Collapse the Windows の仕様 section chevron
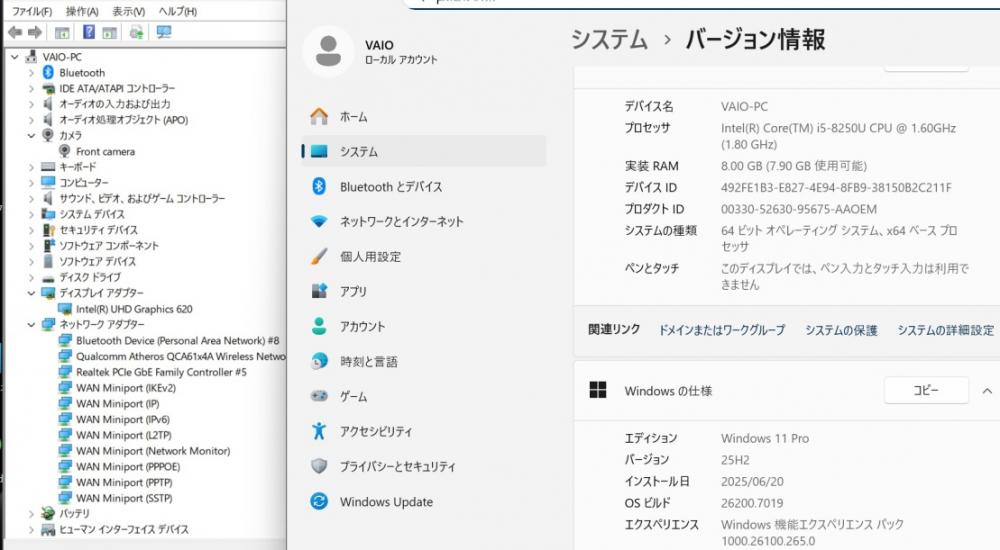This screenshot has height=550, width=1000. pos(987,390)
